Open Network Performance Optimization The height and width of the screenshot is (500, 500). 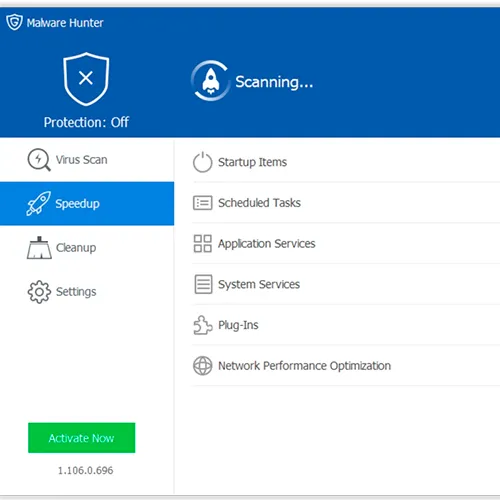pos(346,366)
